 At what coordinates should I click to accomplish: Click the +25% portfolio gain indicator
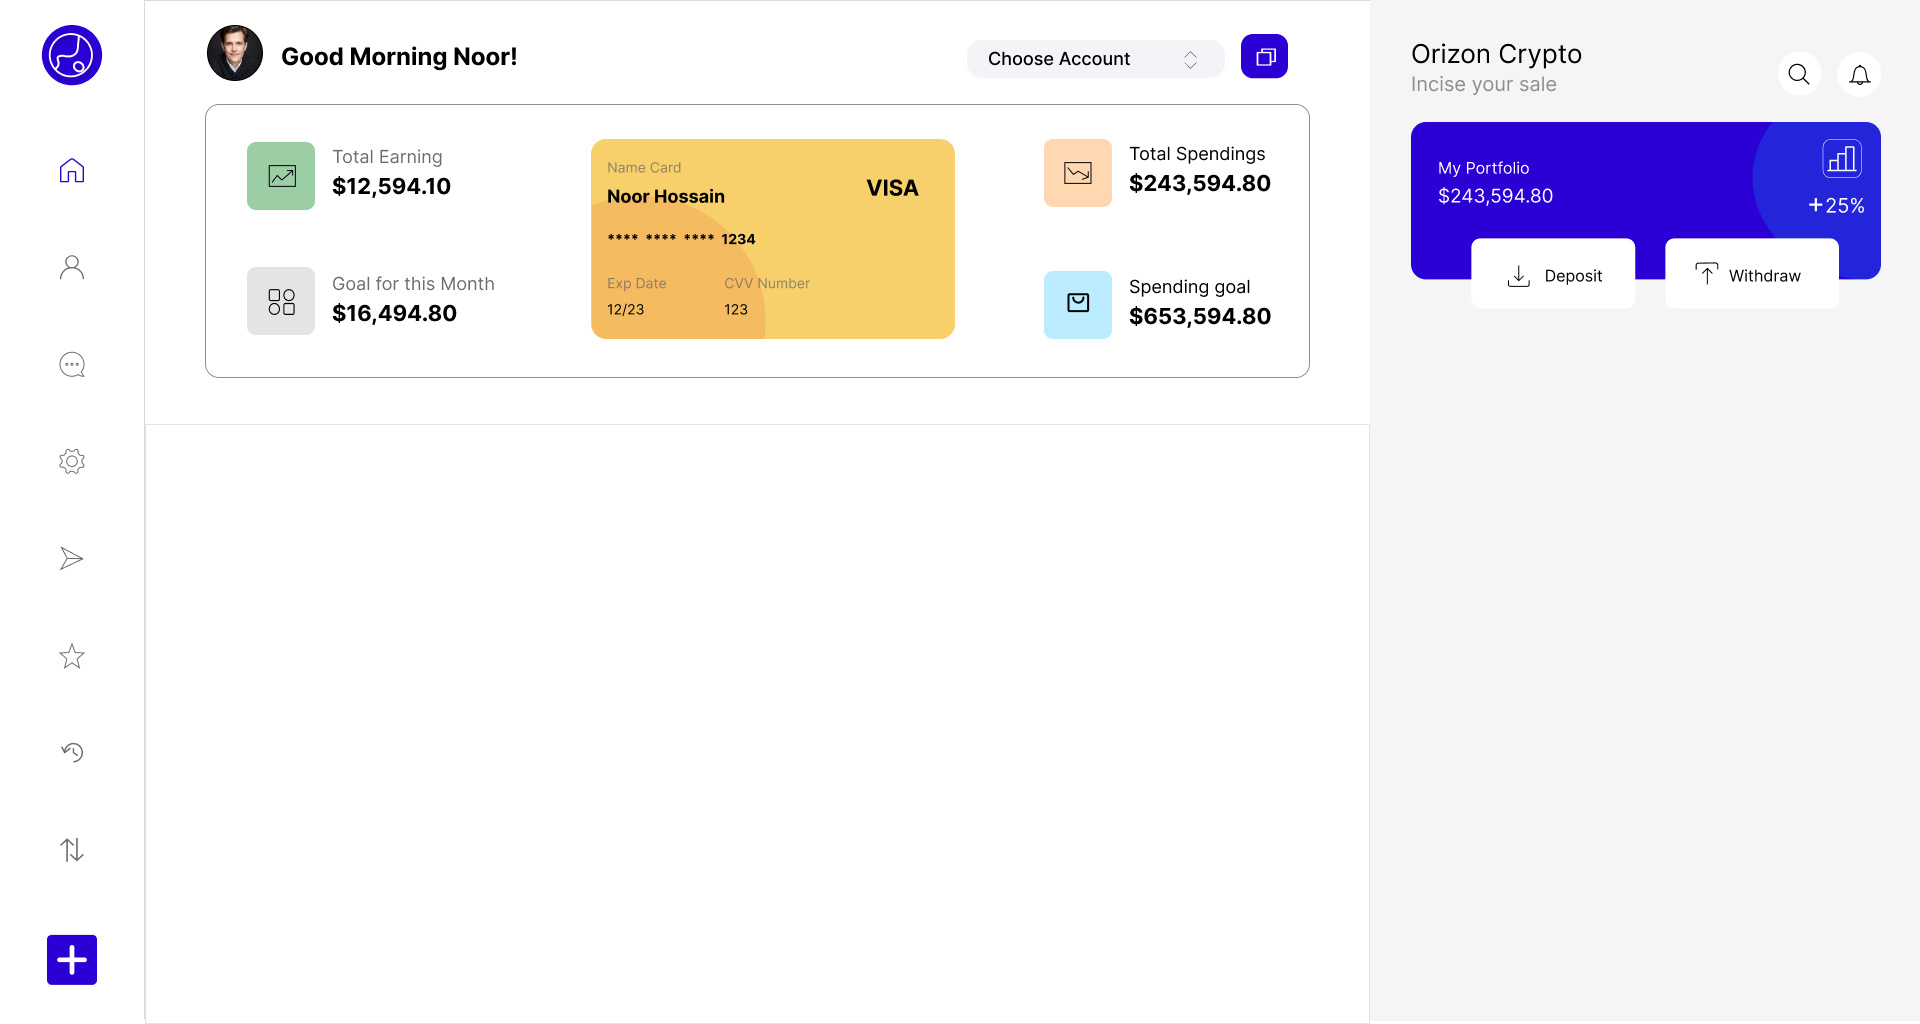click(1835, 205)
